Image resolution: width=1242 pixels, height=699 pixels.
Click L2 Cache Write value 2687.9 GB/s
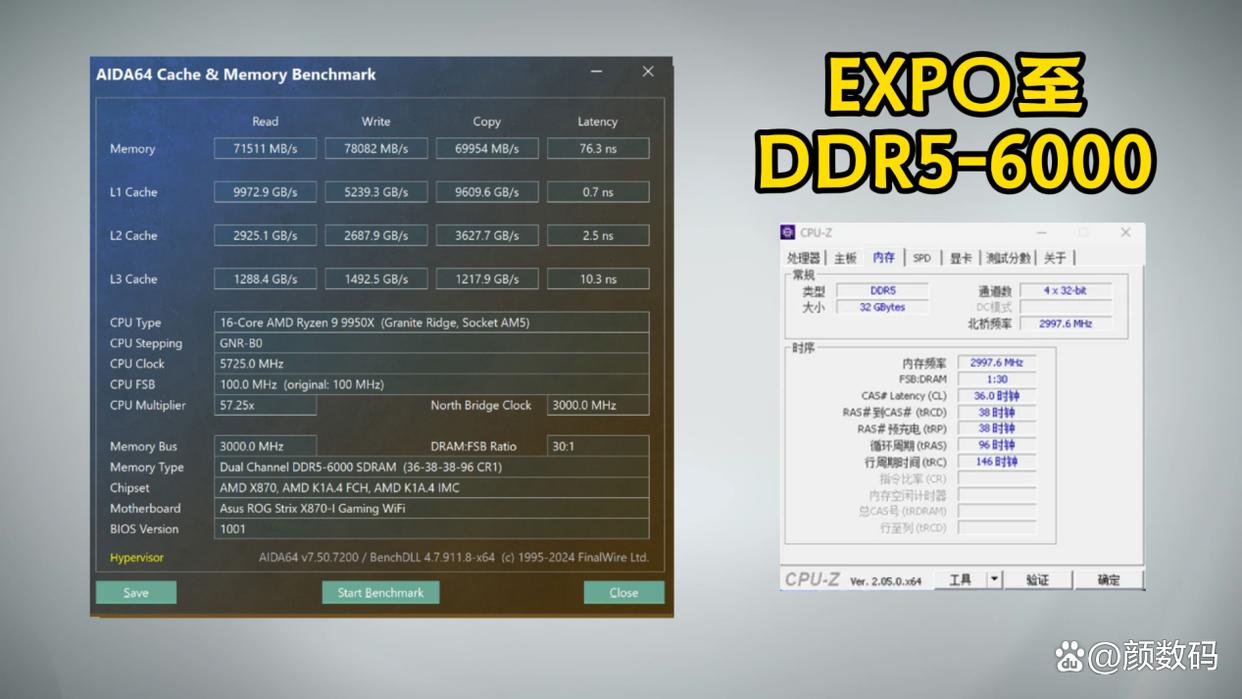point(376,235)
